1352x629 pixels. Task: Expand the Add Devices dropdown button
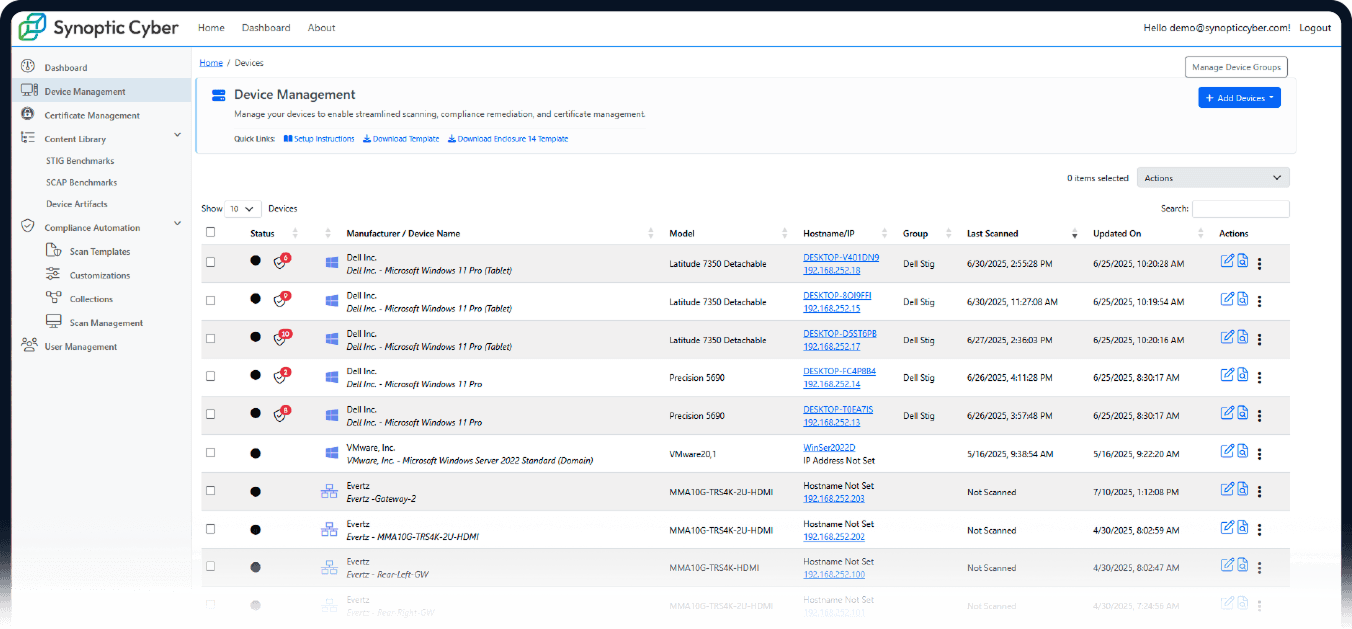[x=1239, y=98]
